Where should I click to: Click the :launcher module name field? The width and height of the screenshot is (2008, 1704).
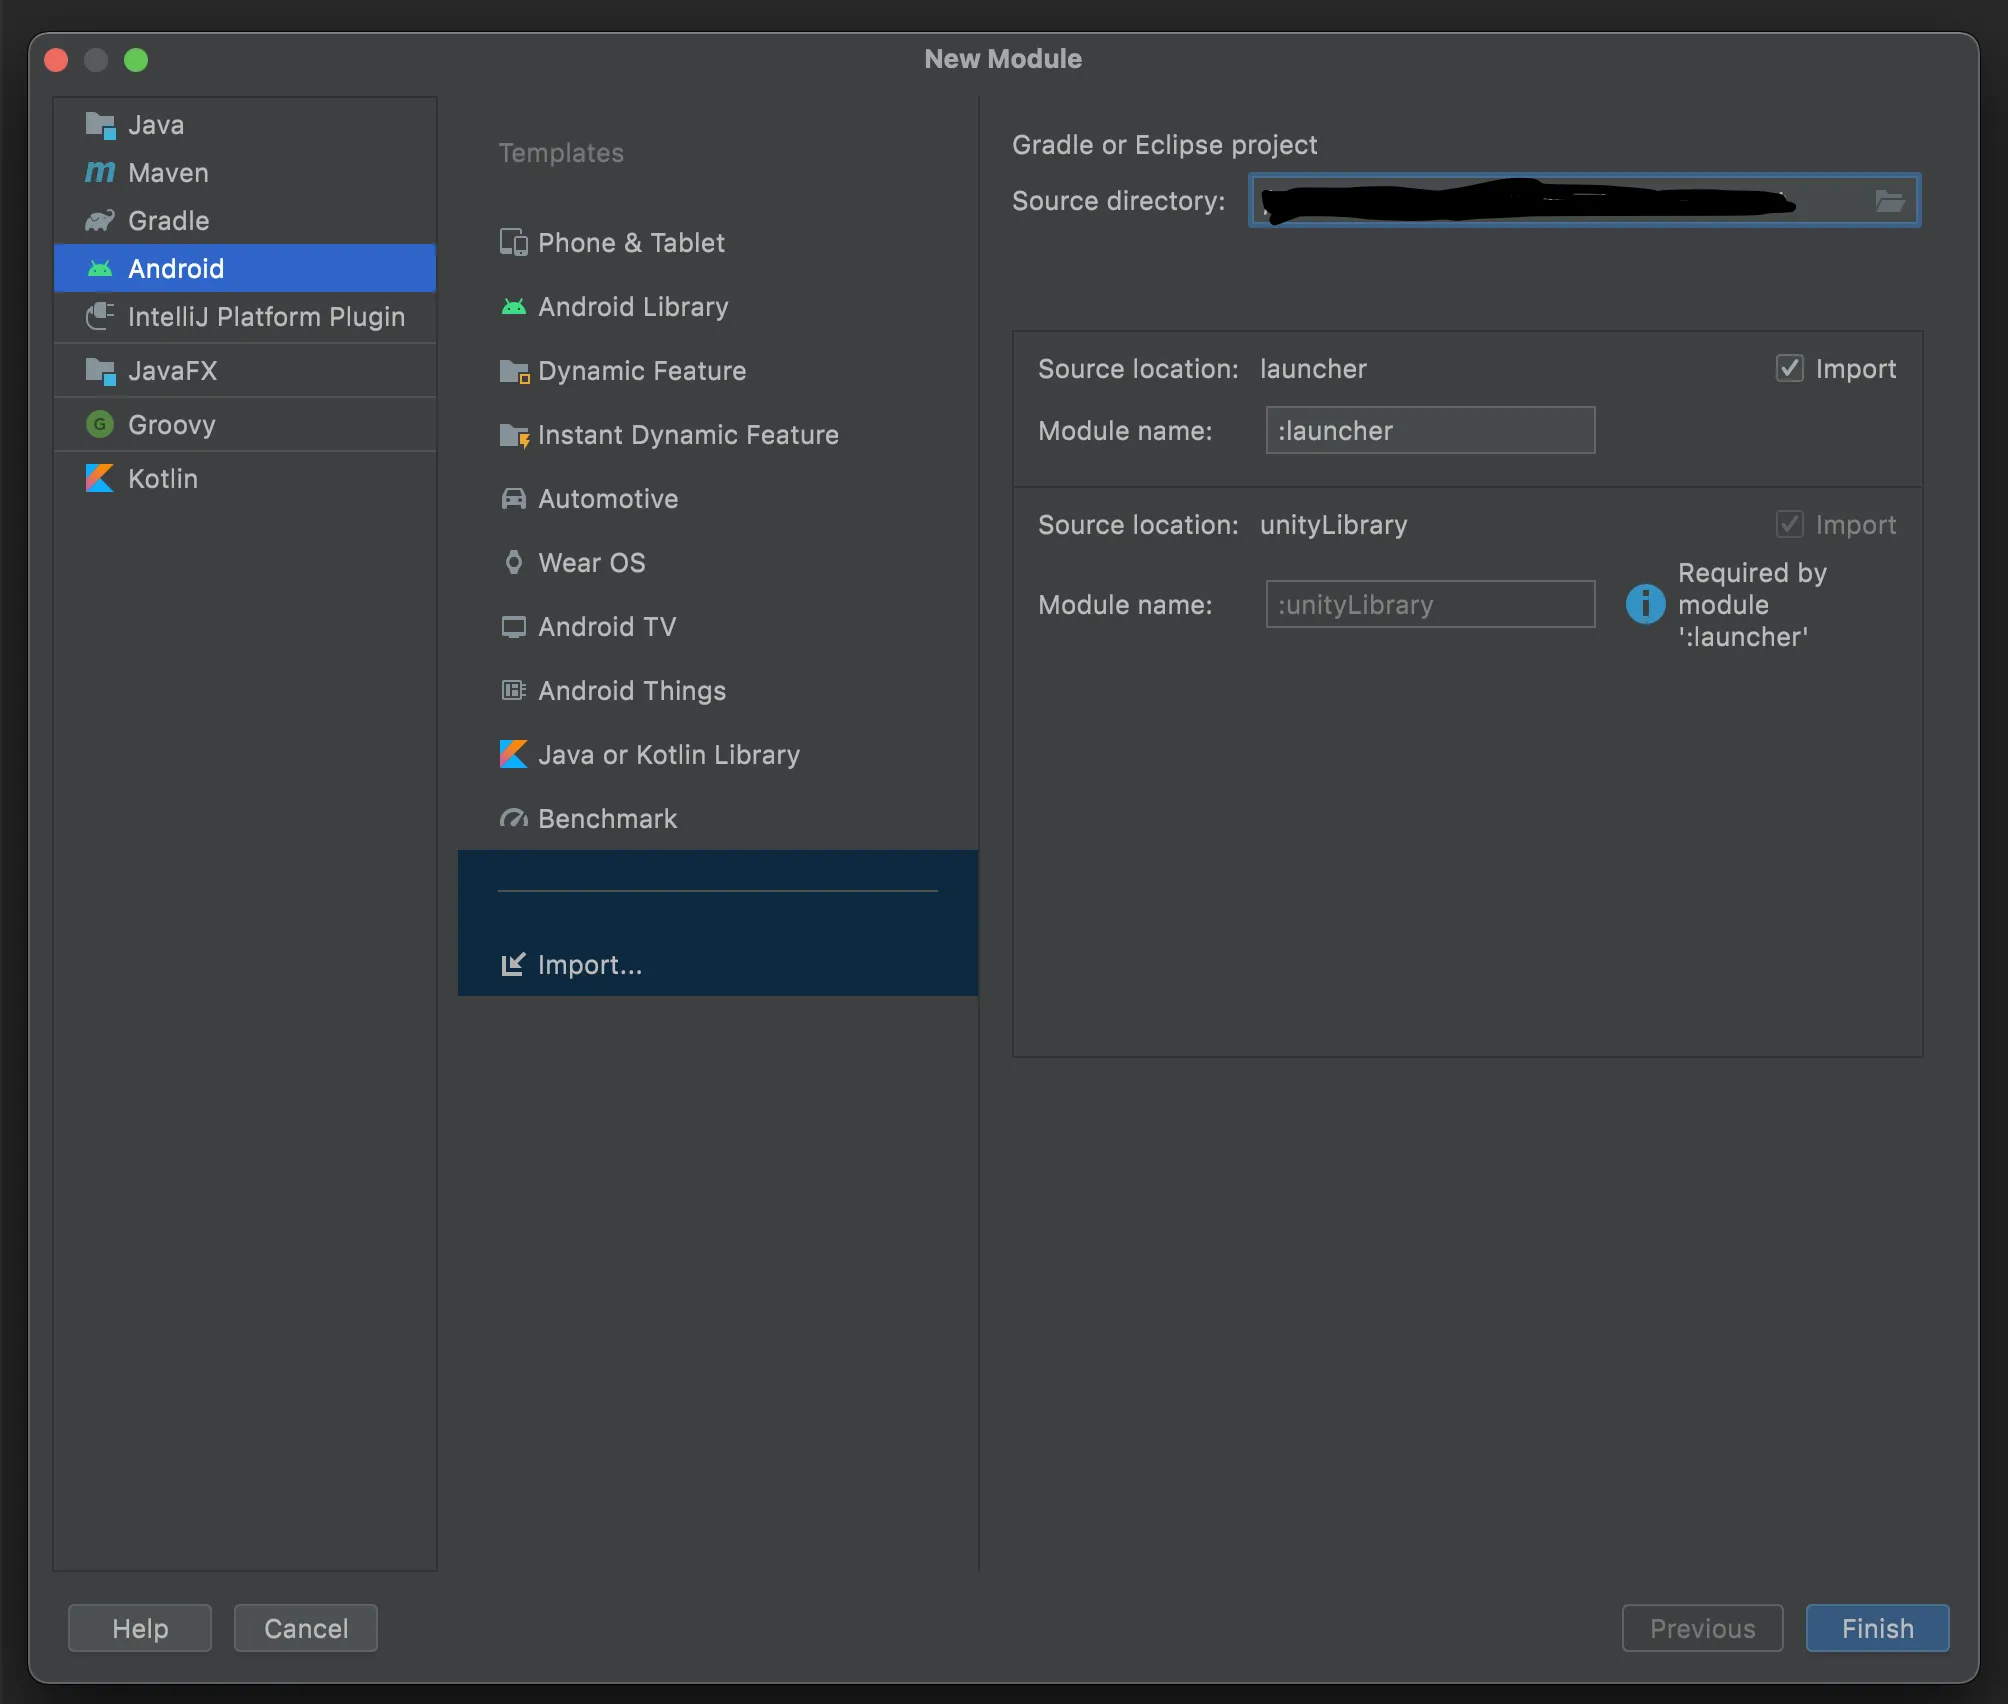pos(1430,431)
